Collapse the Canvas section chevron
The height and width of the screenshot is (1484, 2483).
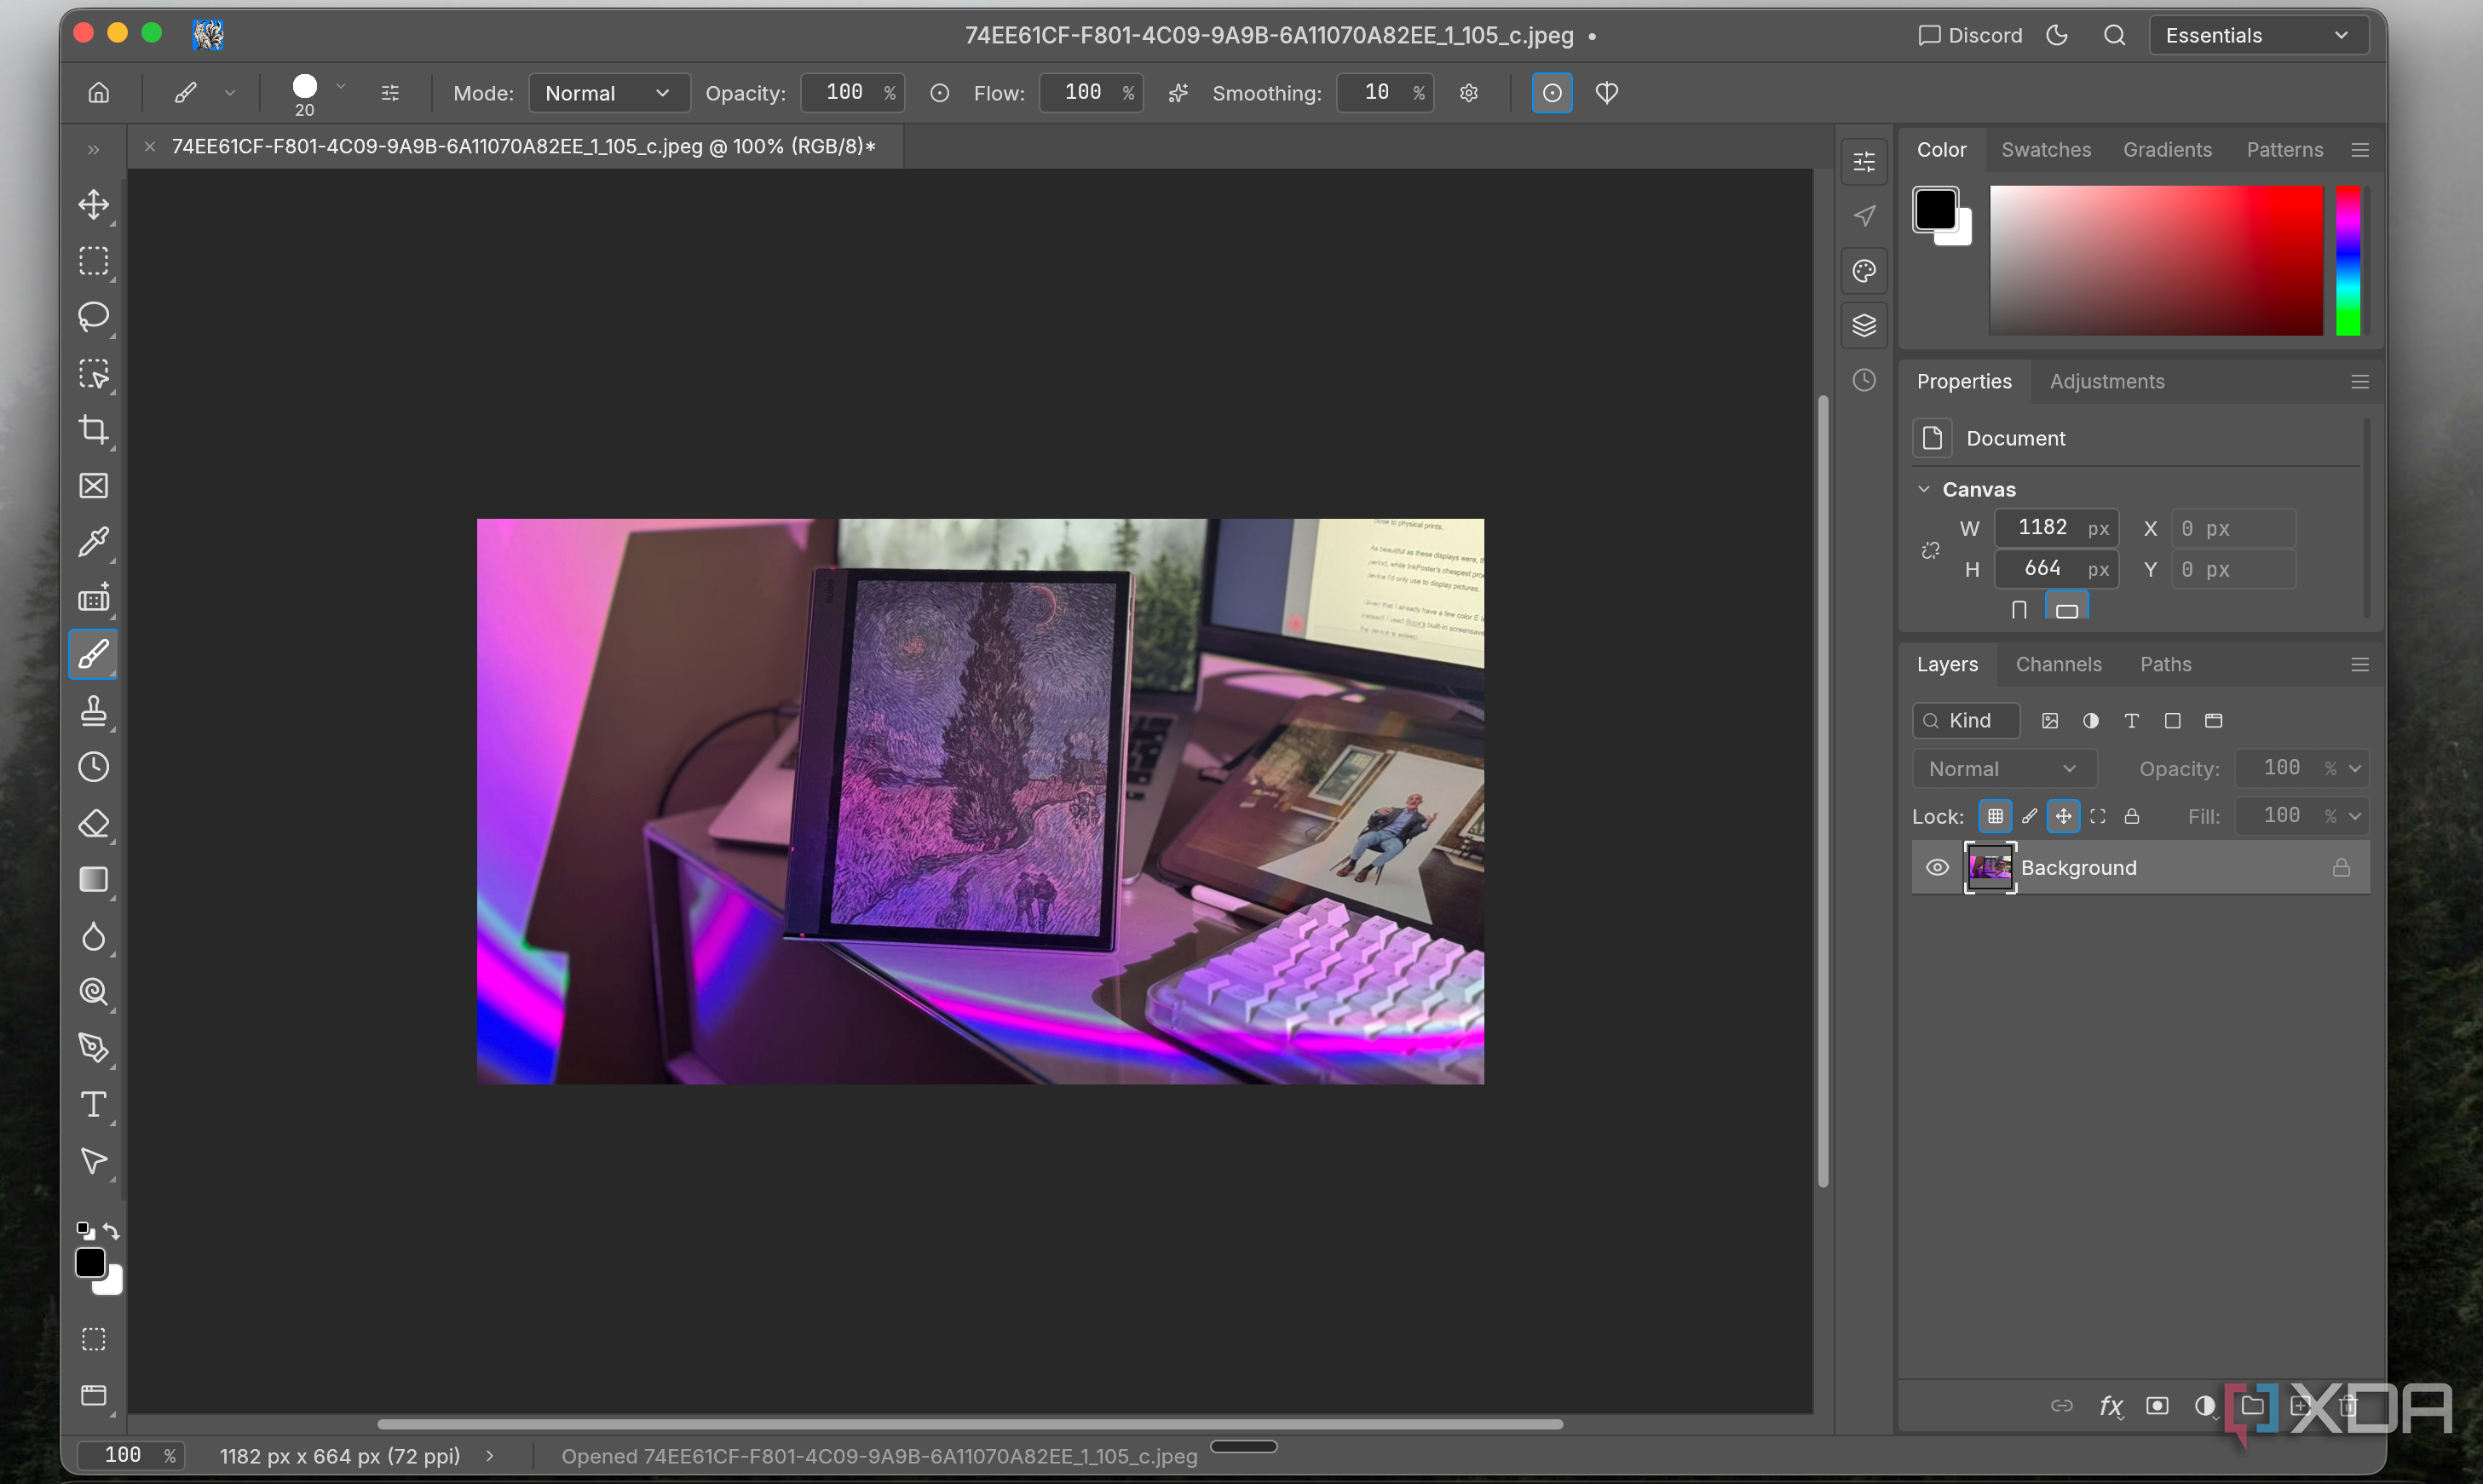point(1923,489)
